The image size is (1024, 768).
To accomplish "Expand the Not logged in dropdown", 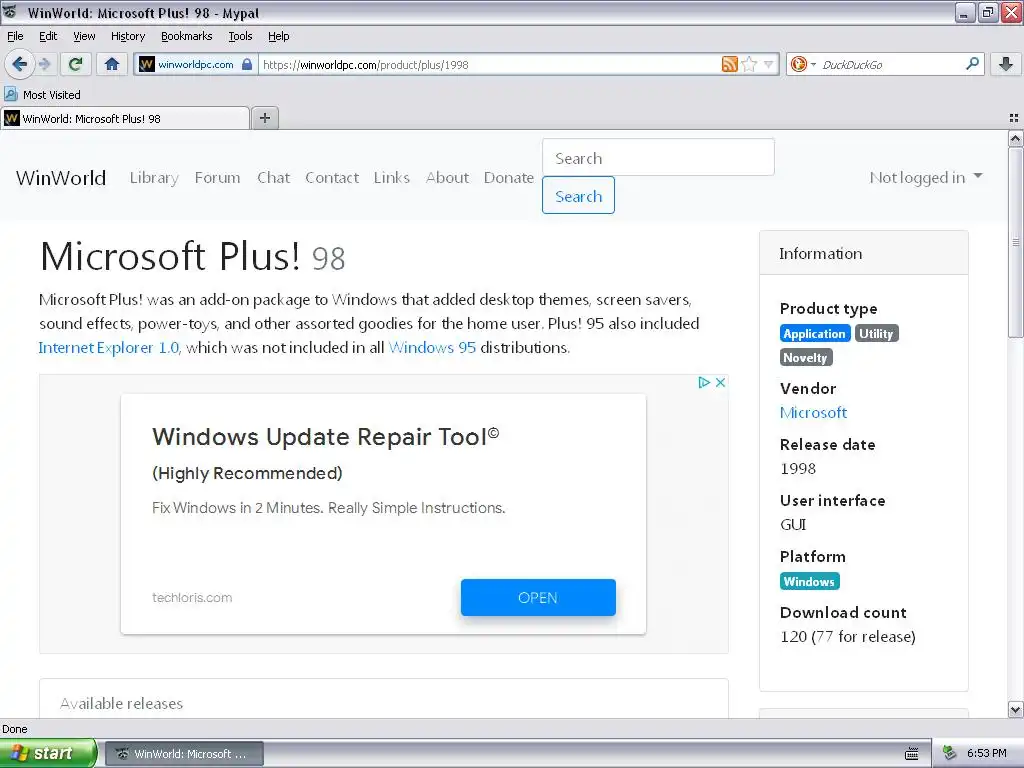I will click(x=925, y=178).
